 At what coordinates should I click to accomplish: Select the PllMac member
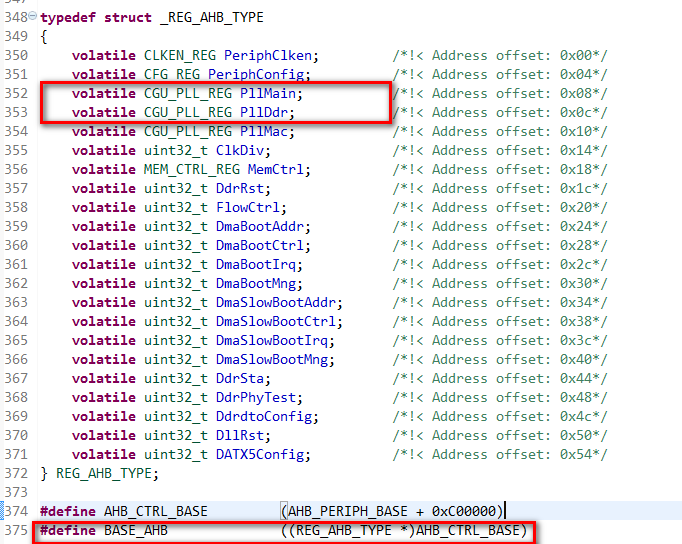[264, 131]
